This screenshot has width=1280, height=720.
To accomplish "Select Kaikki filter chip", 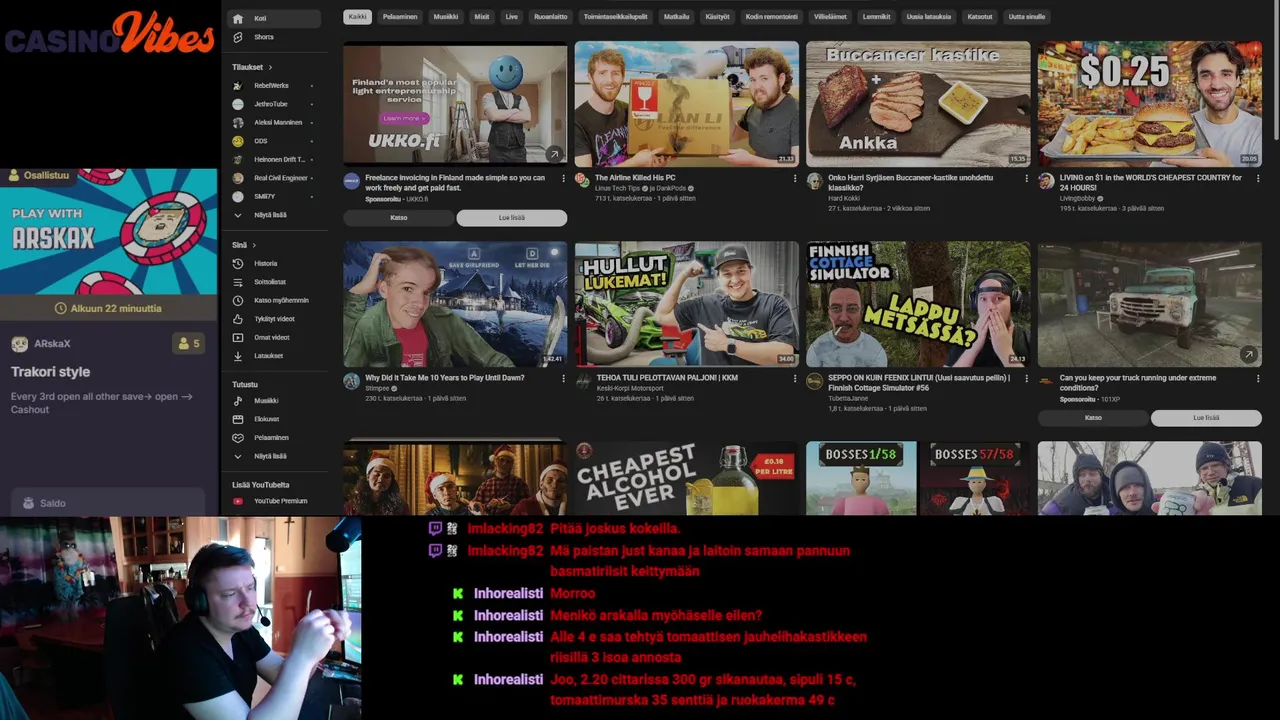I will pyautogui.click(x=357, y=17).
